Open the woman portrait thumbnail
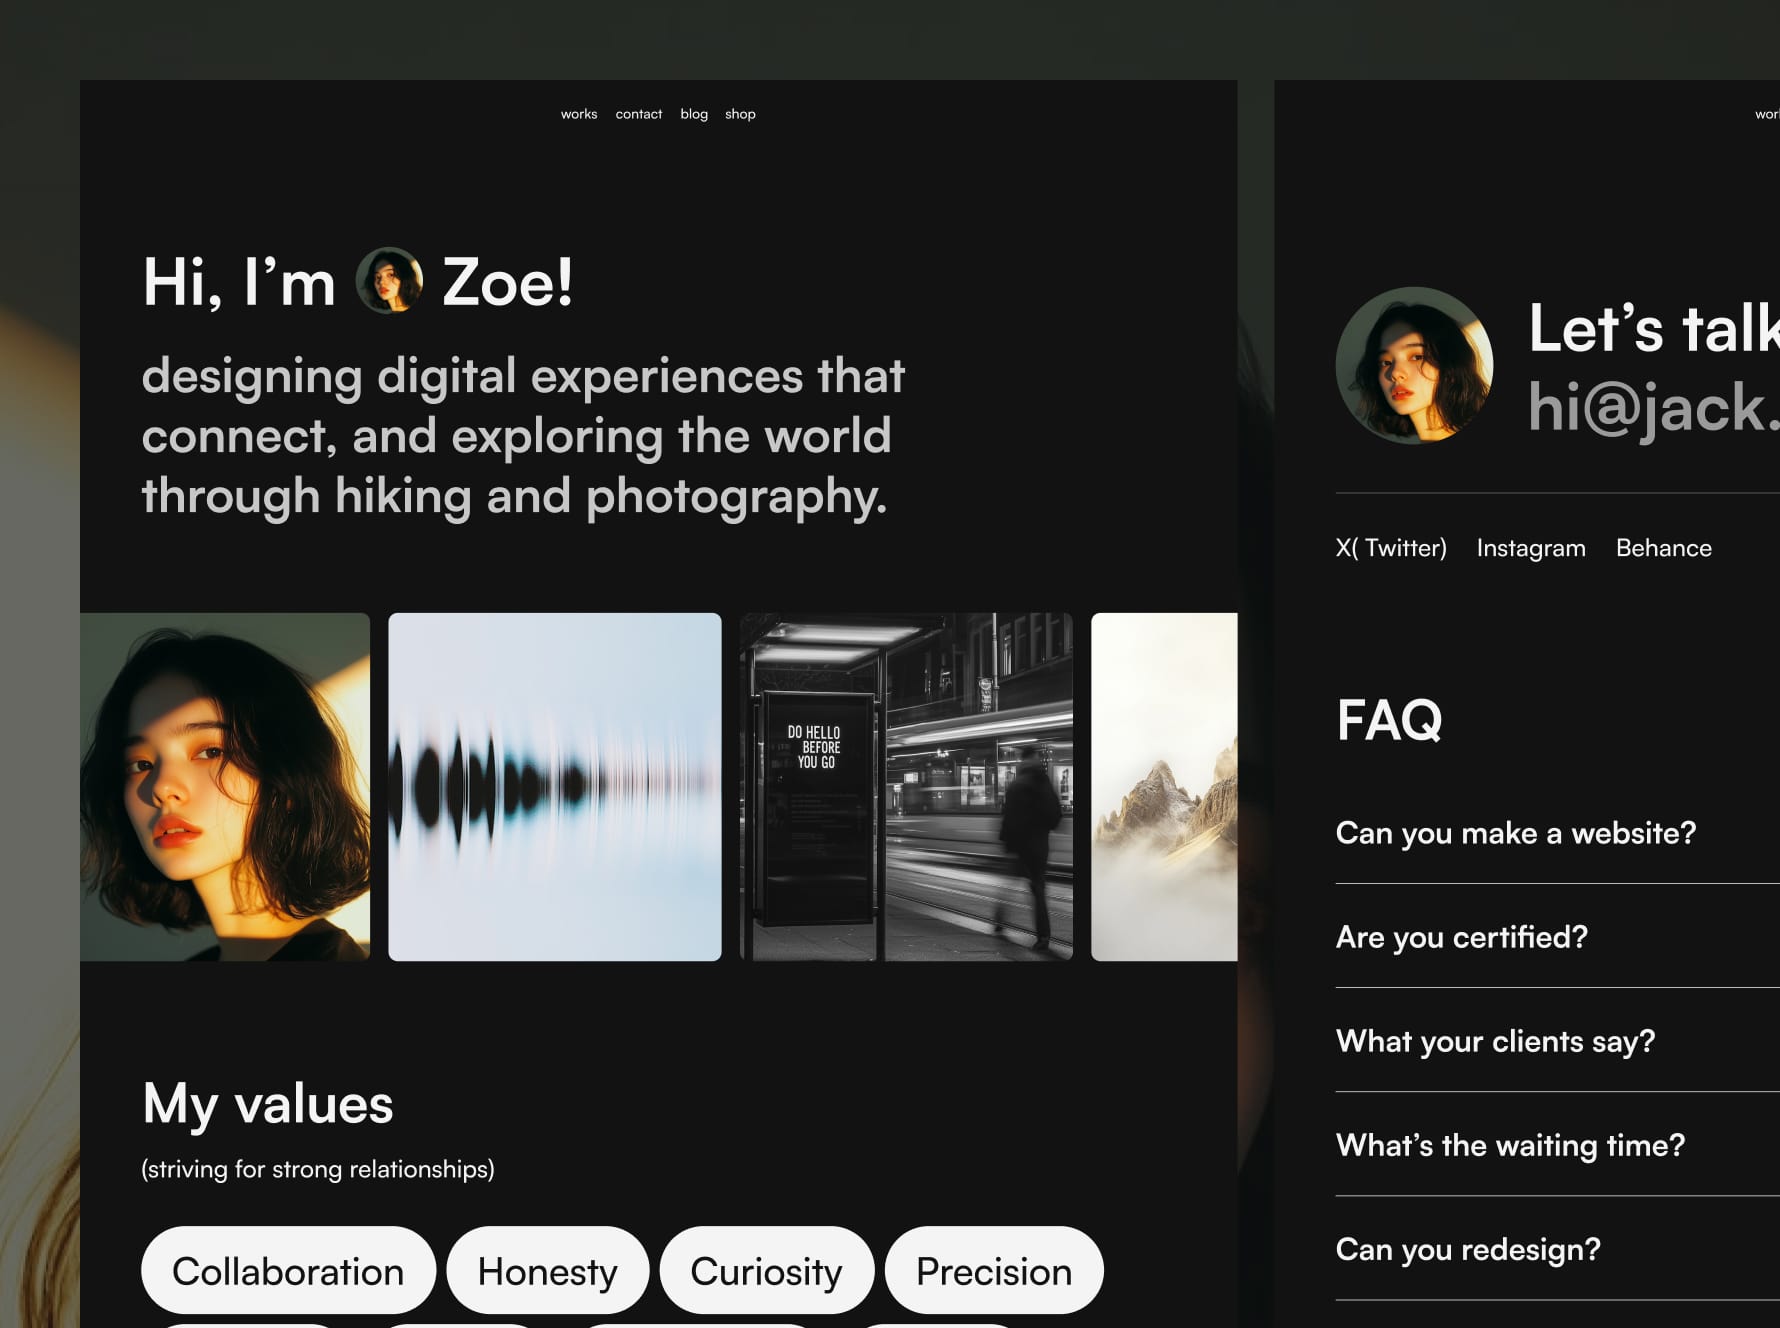Image resolution: width=1780 pixels, height=1328 pixels. click(x=225, y=787)
